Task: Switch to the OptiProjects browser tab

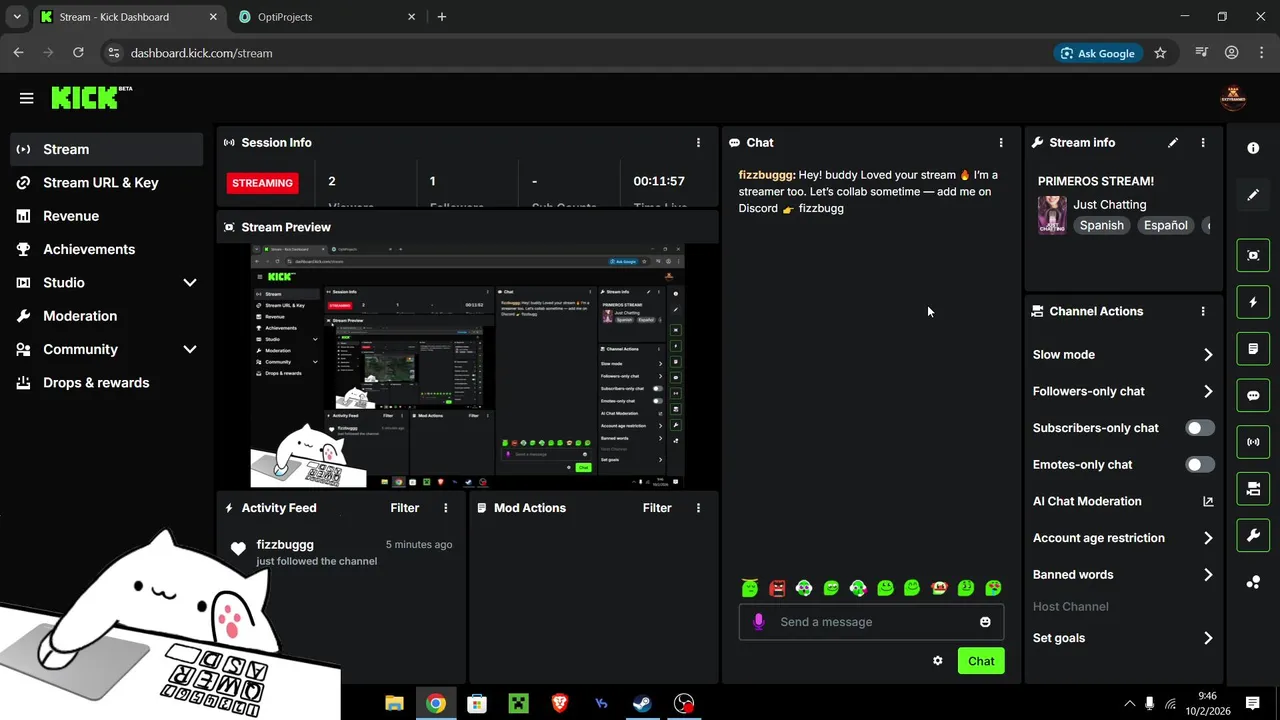Action: pos(325,17)
